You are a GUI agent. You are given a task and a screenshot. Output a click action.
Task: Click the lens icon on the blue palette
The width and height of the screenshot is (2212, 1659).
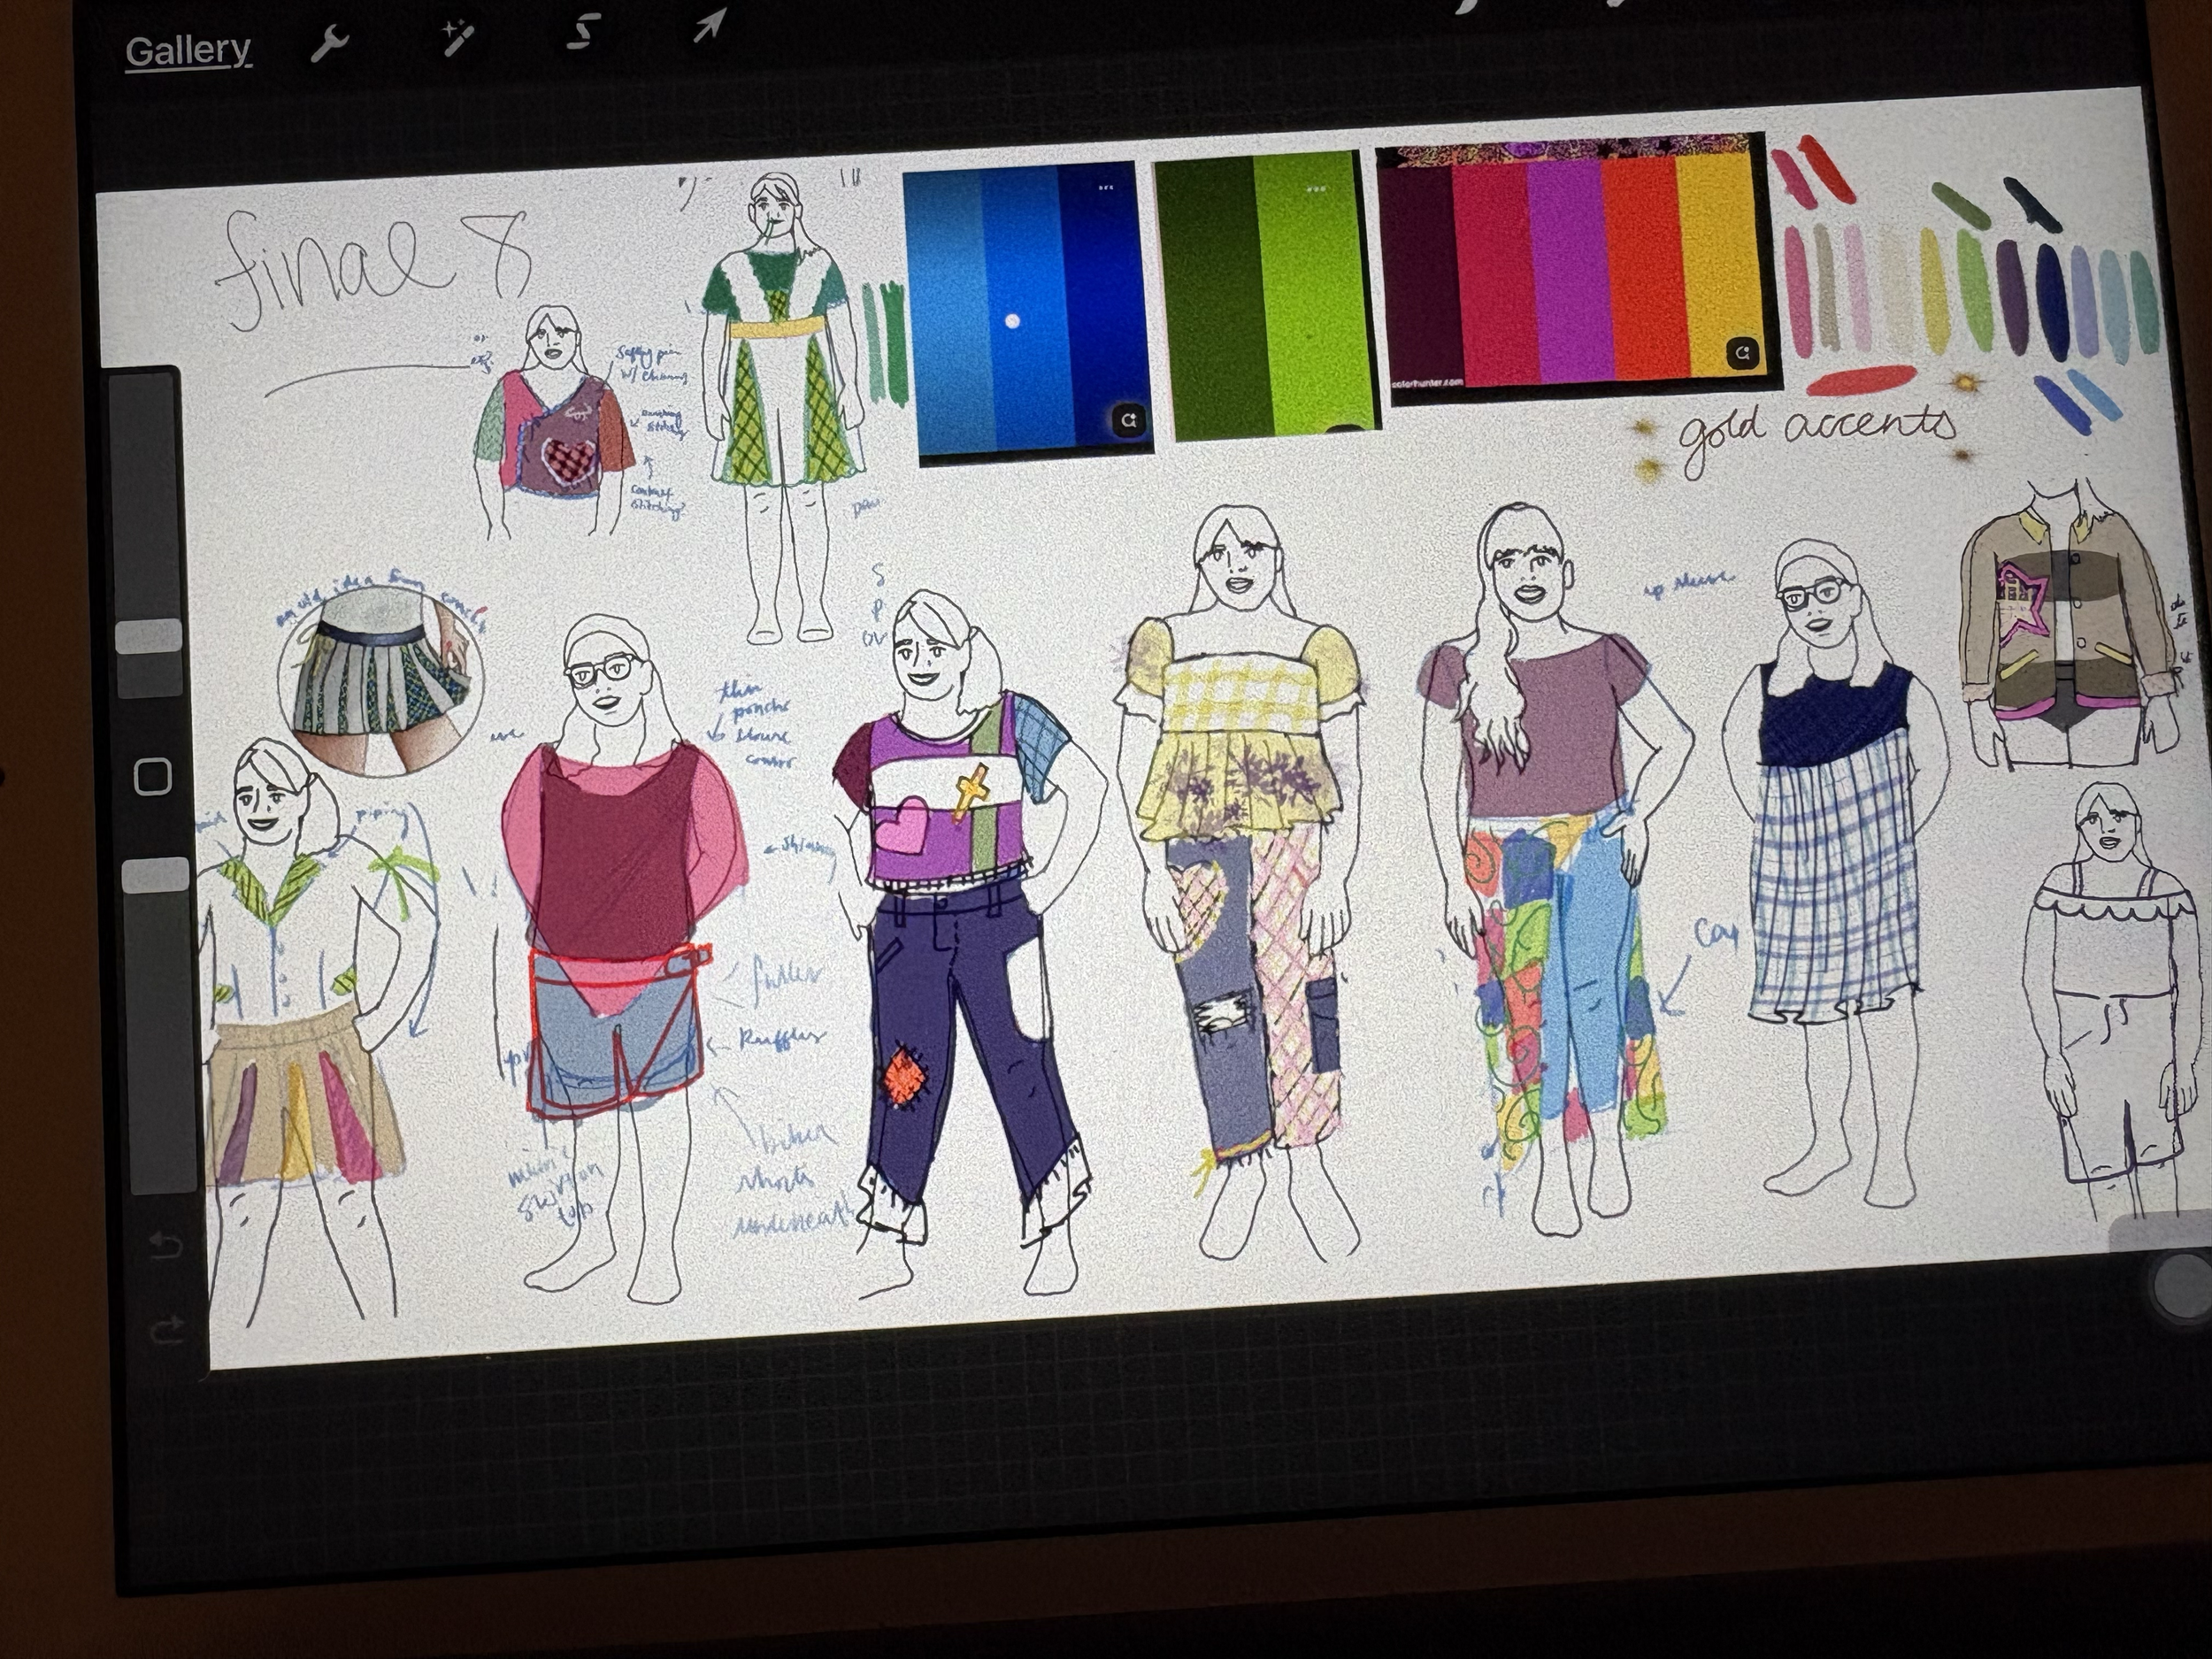coord(1129,421)
